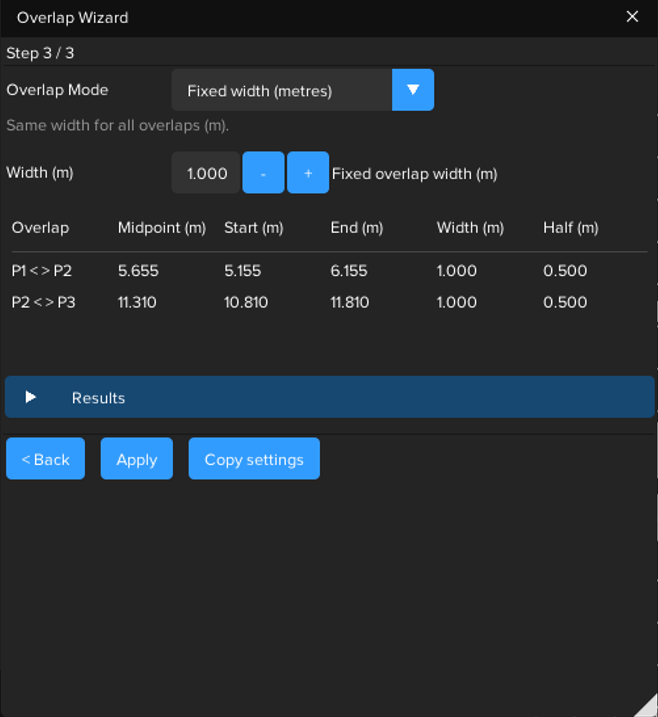Click the 6.155 end value cell
This screenshot has height=717, width=658.
click(349, 271)
